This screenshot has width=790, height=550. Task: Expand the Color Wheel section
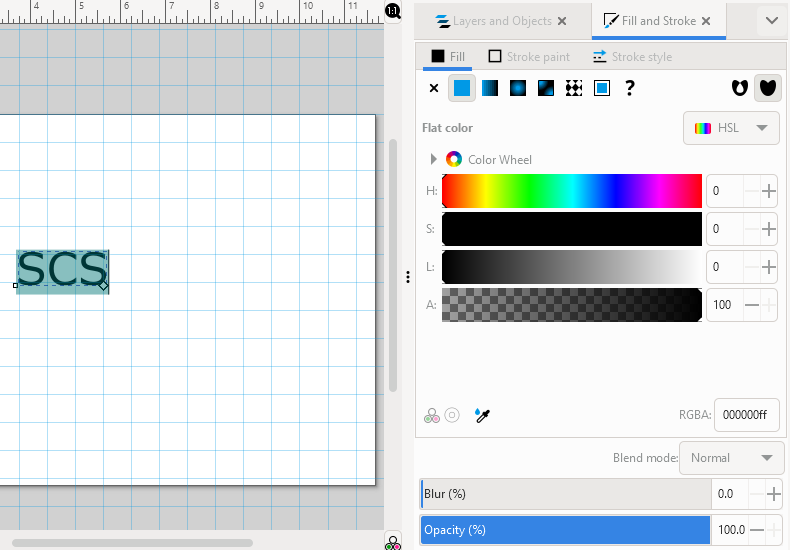(434, 159)
